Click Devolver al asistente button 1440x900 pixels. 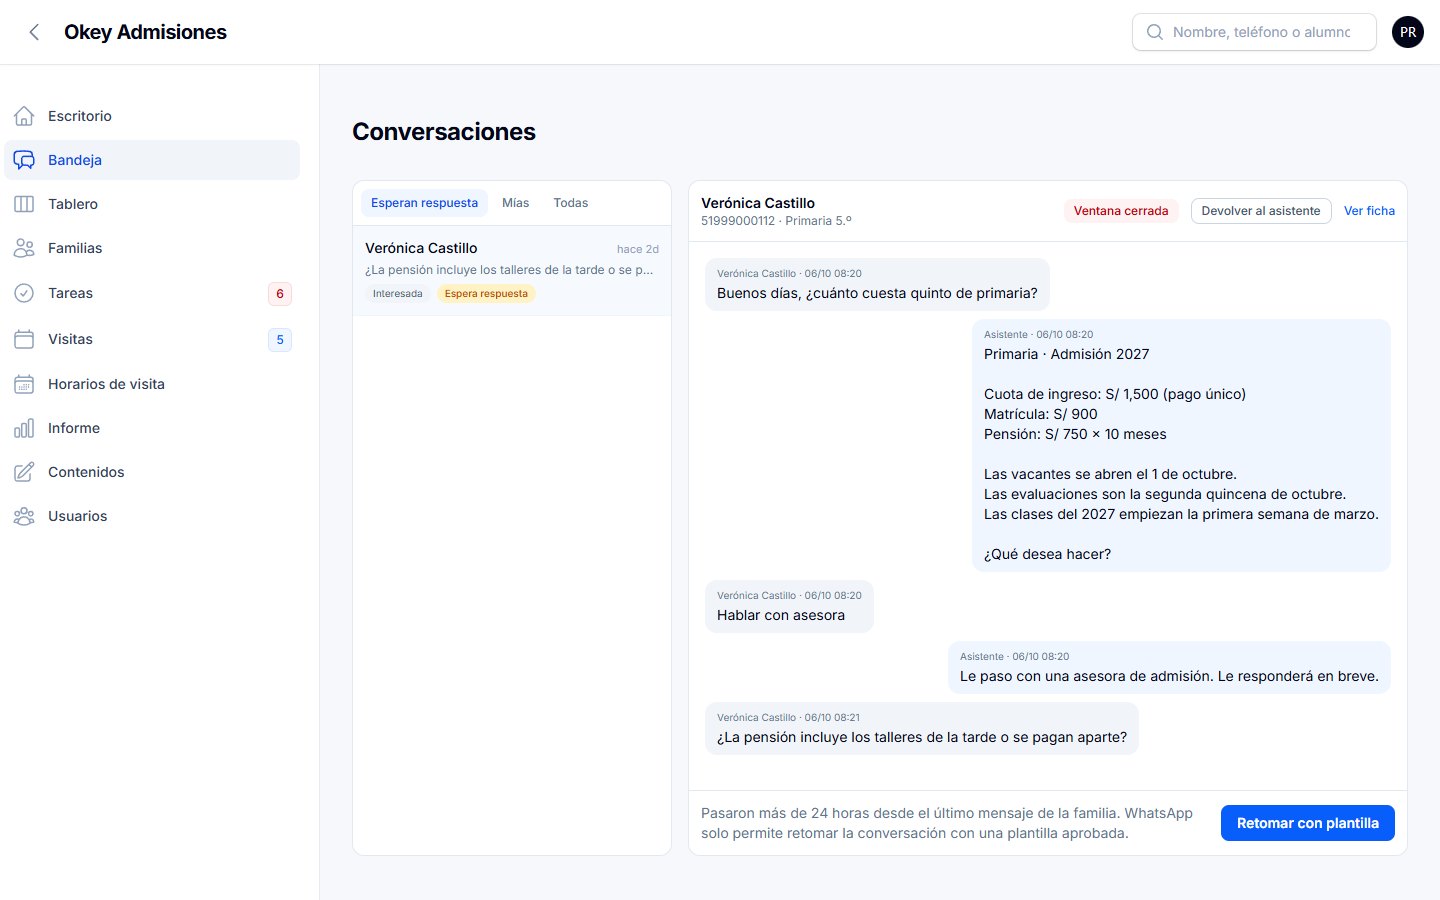(x=1261, y=211)
